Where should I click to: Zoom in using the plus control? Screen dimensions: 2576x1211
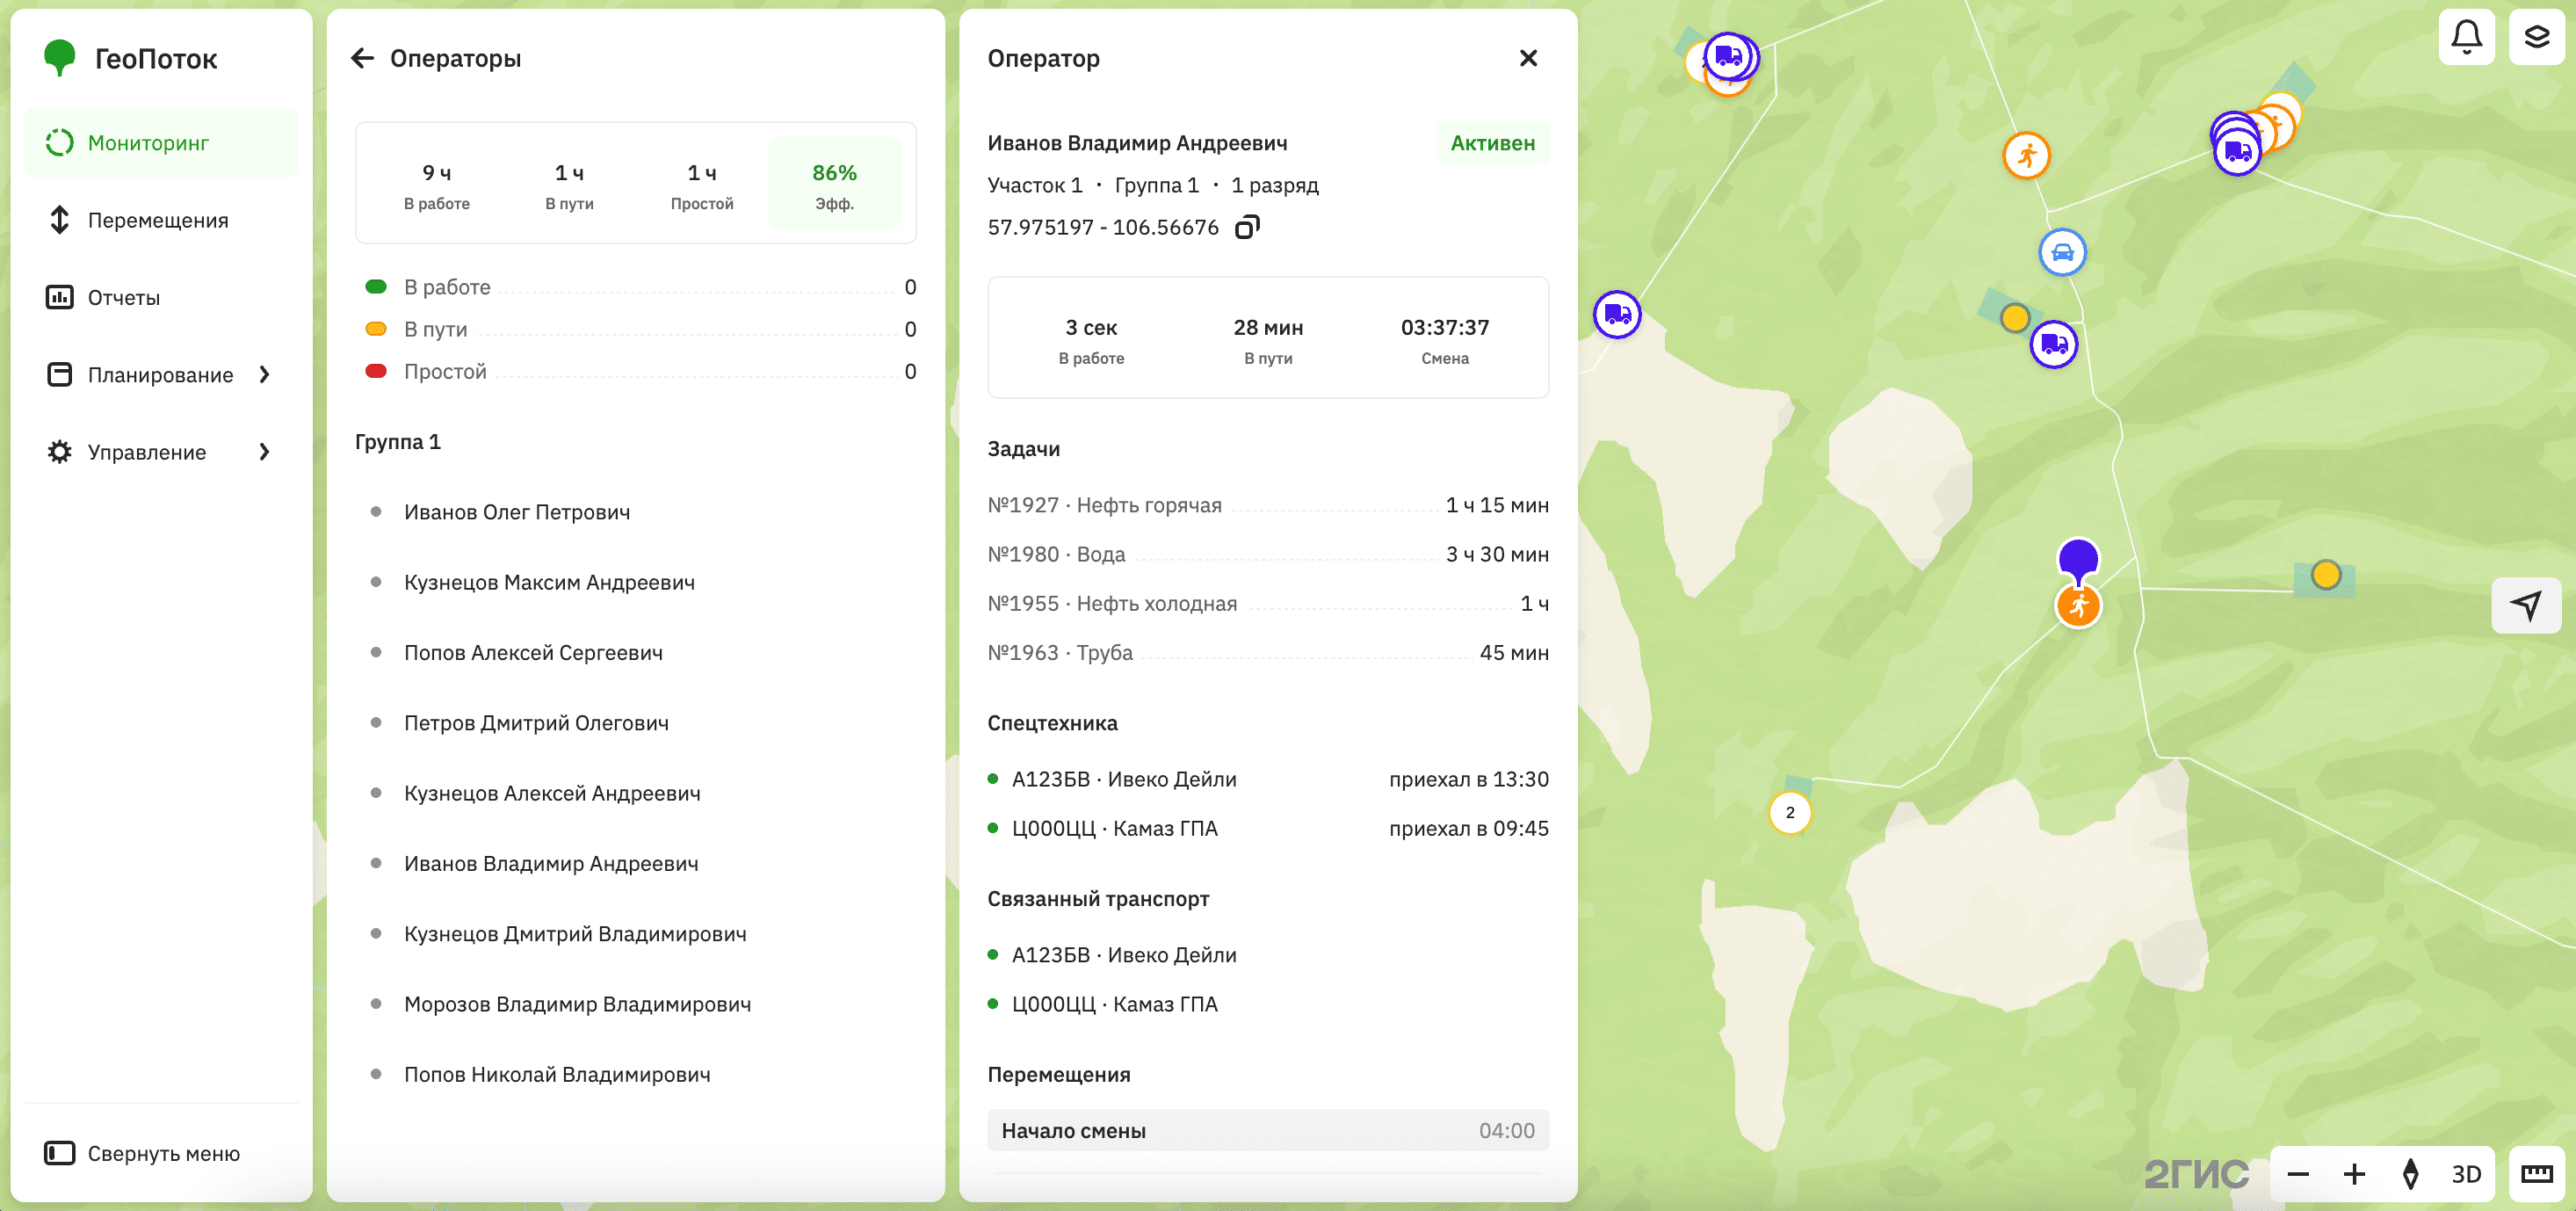[x=2354, y=1174]
